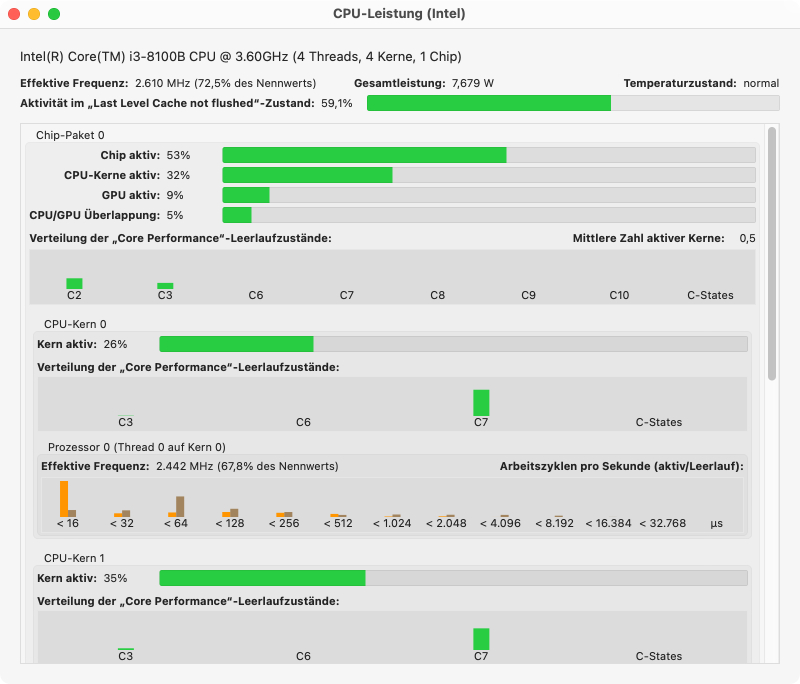Click the < 128 duty cycle label

(x=230, y=523)
